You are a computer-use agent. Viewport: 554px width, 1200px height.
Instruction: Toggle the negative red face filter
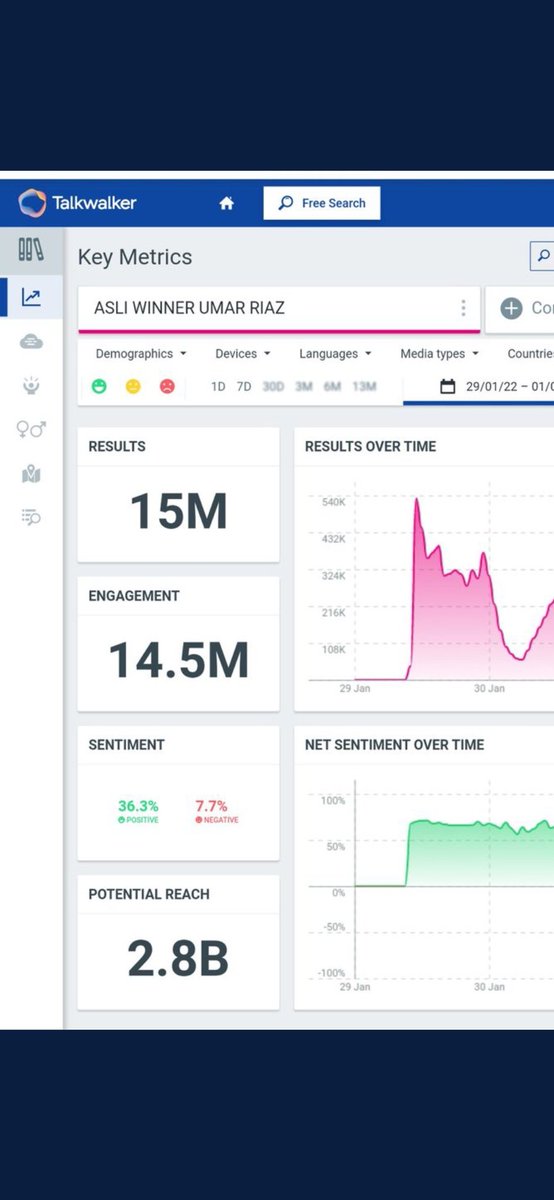coord(167,386)
